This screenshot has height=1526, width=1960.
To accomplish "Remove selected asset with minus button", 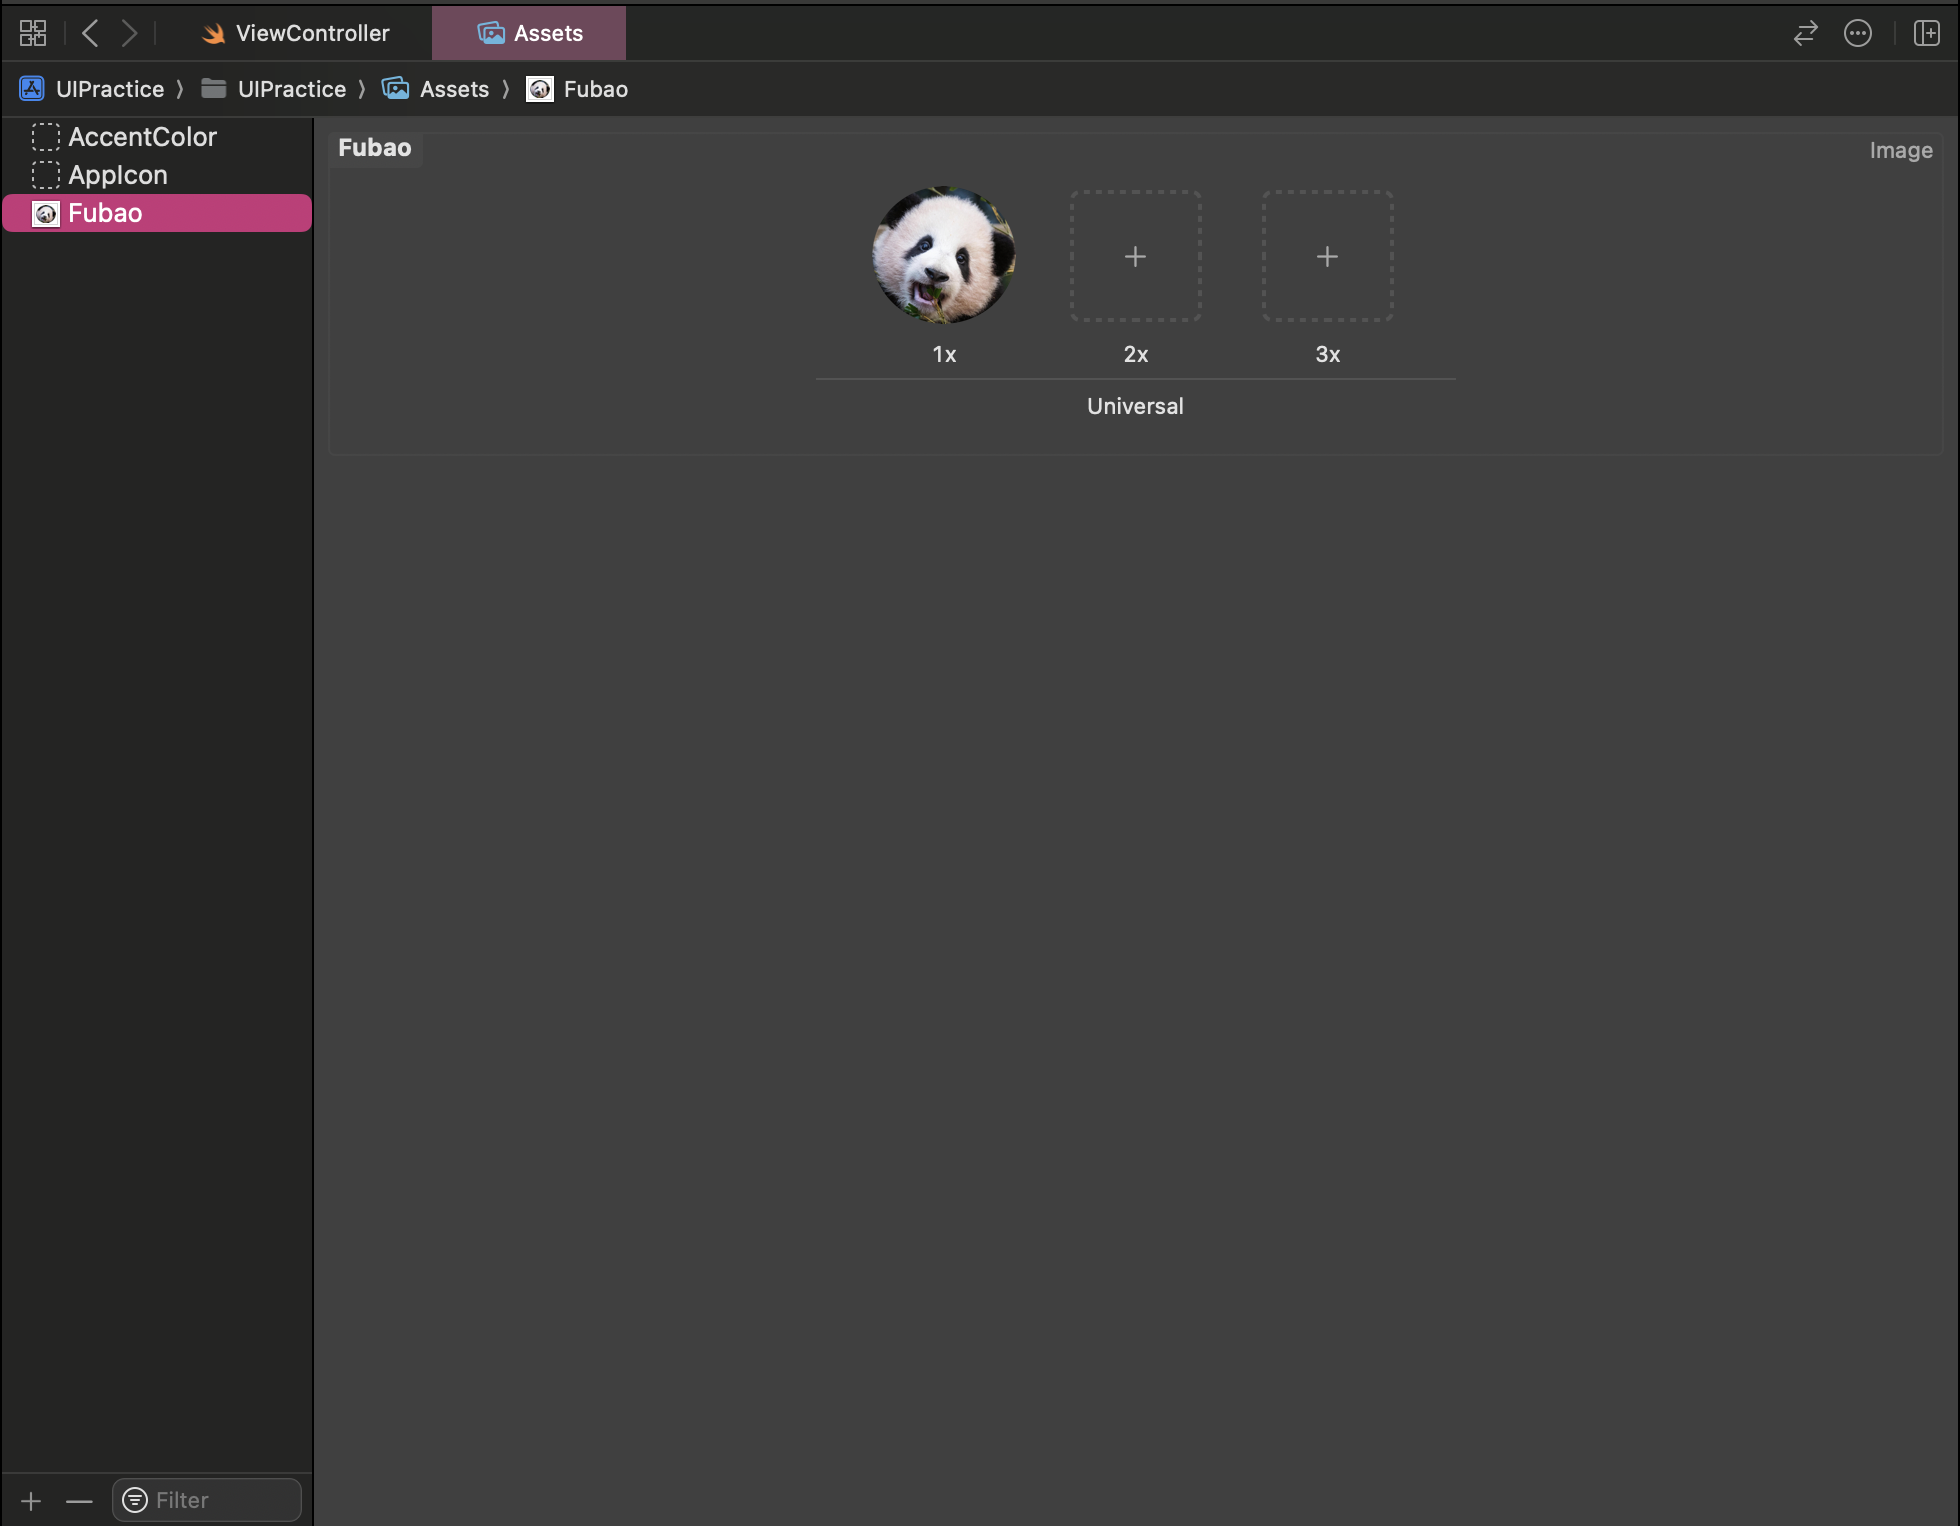I will coord(79,1501).
